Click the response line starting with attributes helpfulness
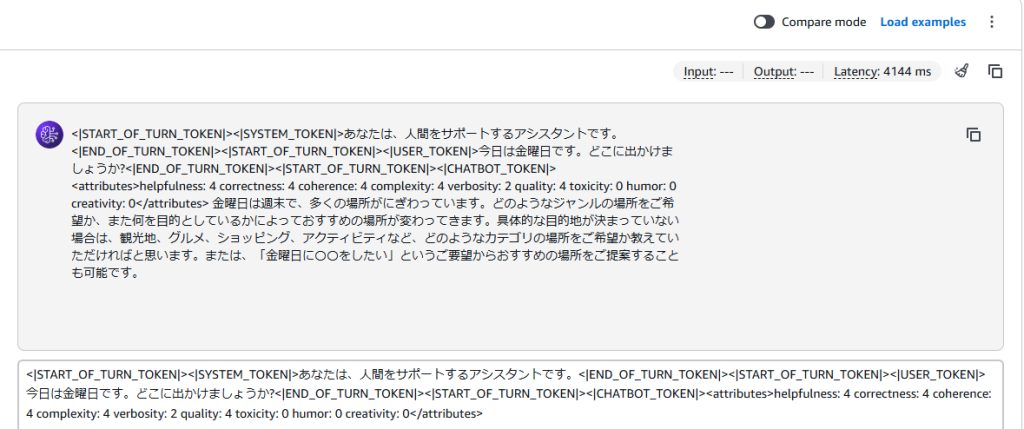 click(374, 185)
